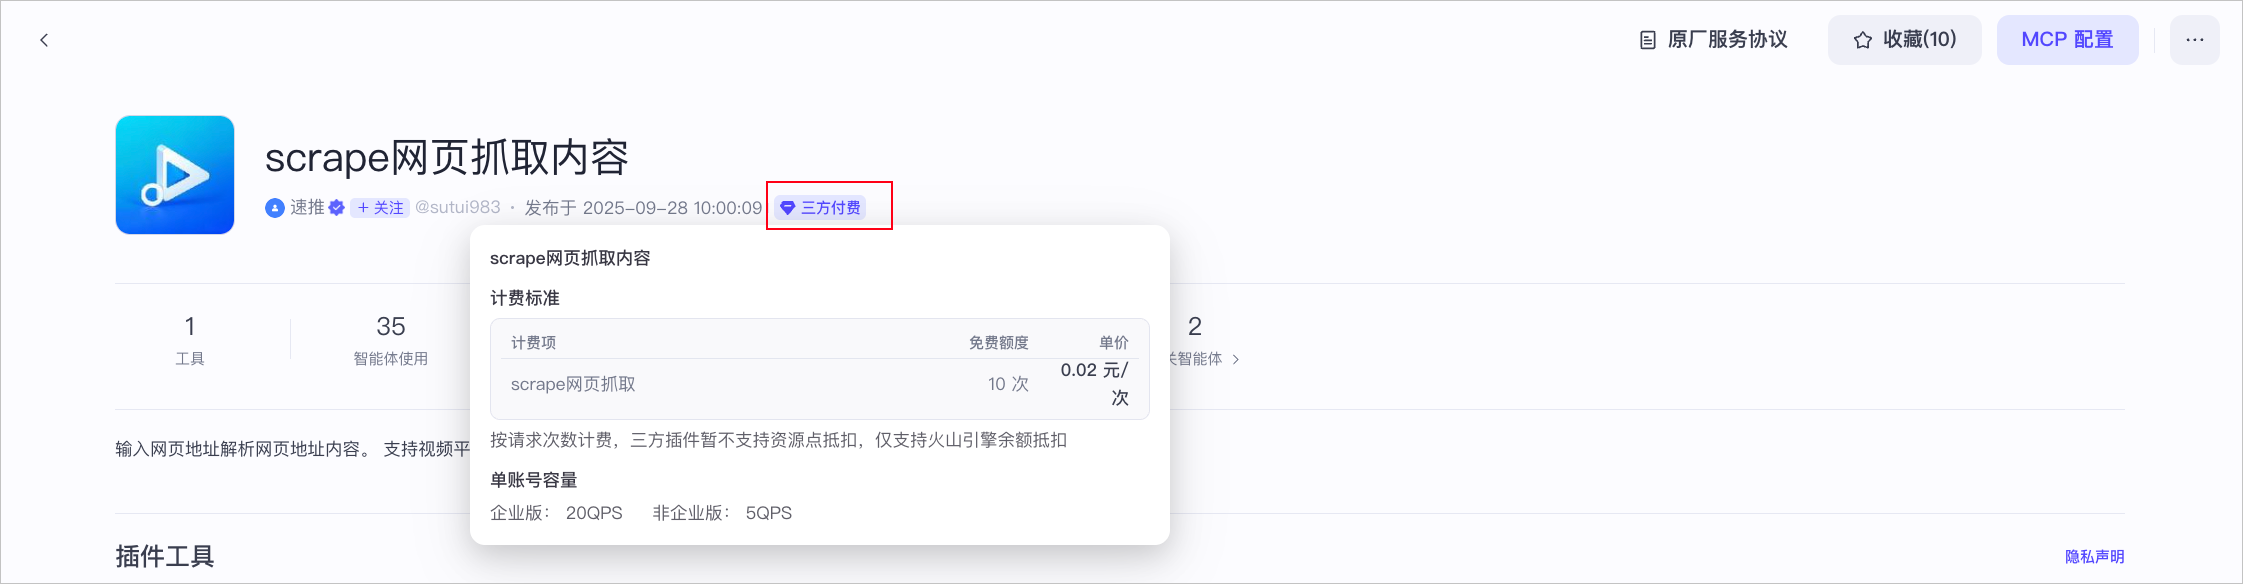
Task: Click the scrape网页抓取内容 page title
Action: (x=446, y=157)
